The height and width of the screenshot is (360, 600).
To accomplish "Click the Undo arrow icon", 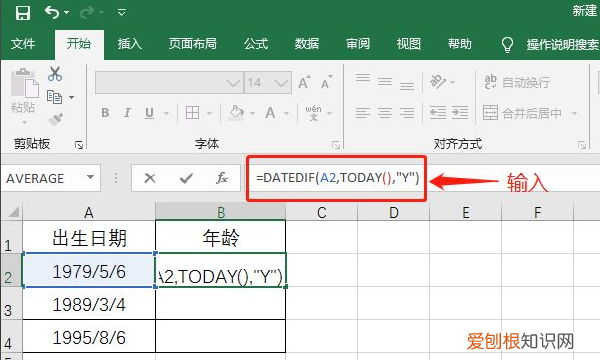I will pyautogui.click(x=52, y=12).
